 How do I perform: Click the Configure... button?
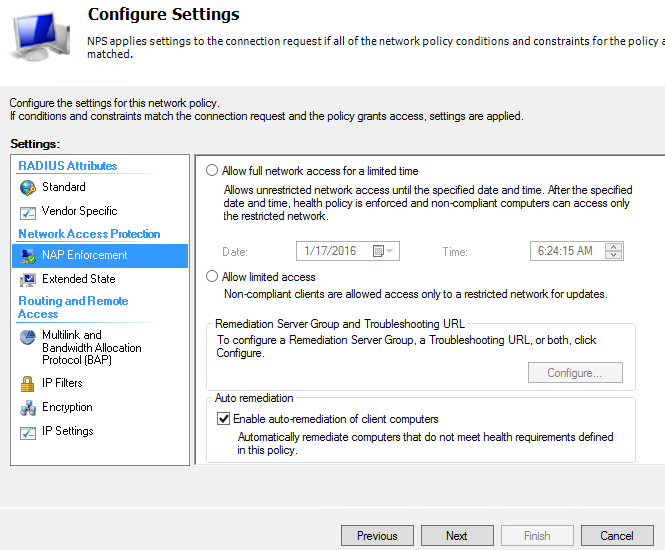pos(575,372)
